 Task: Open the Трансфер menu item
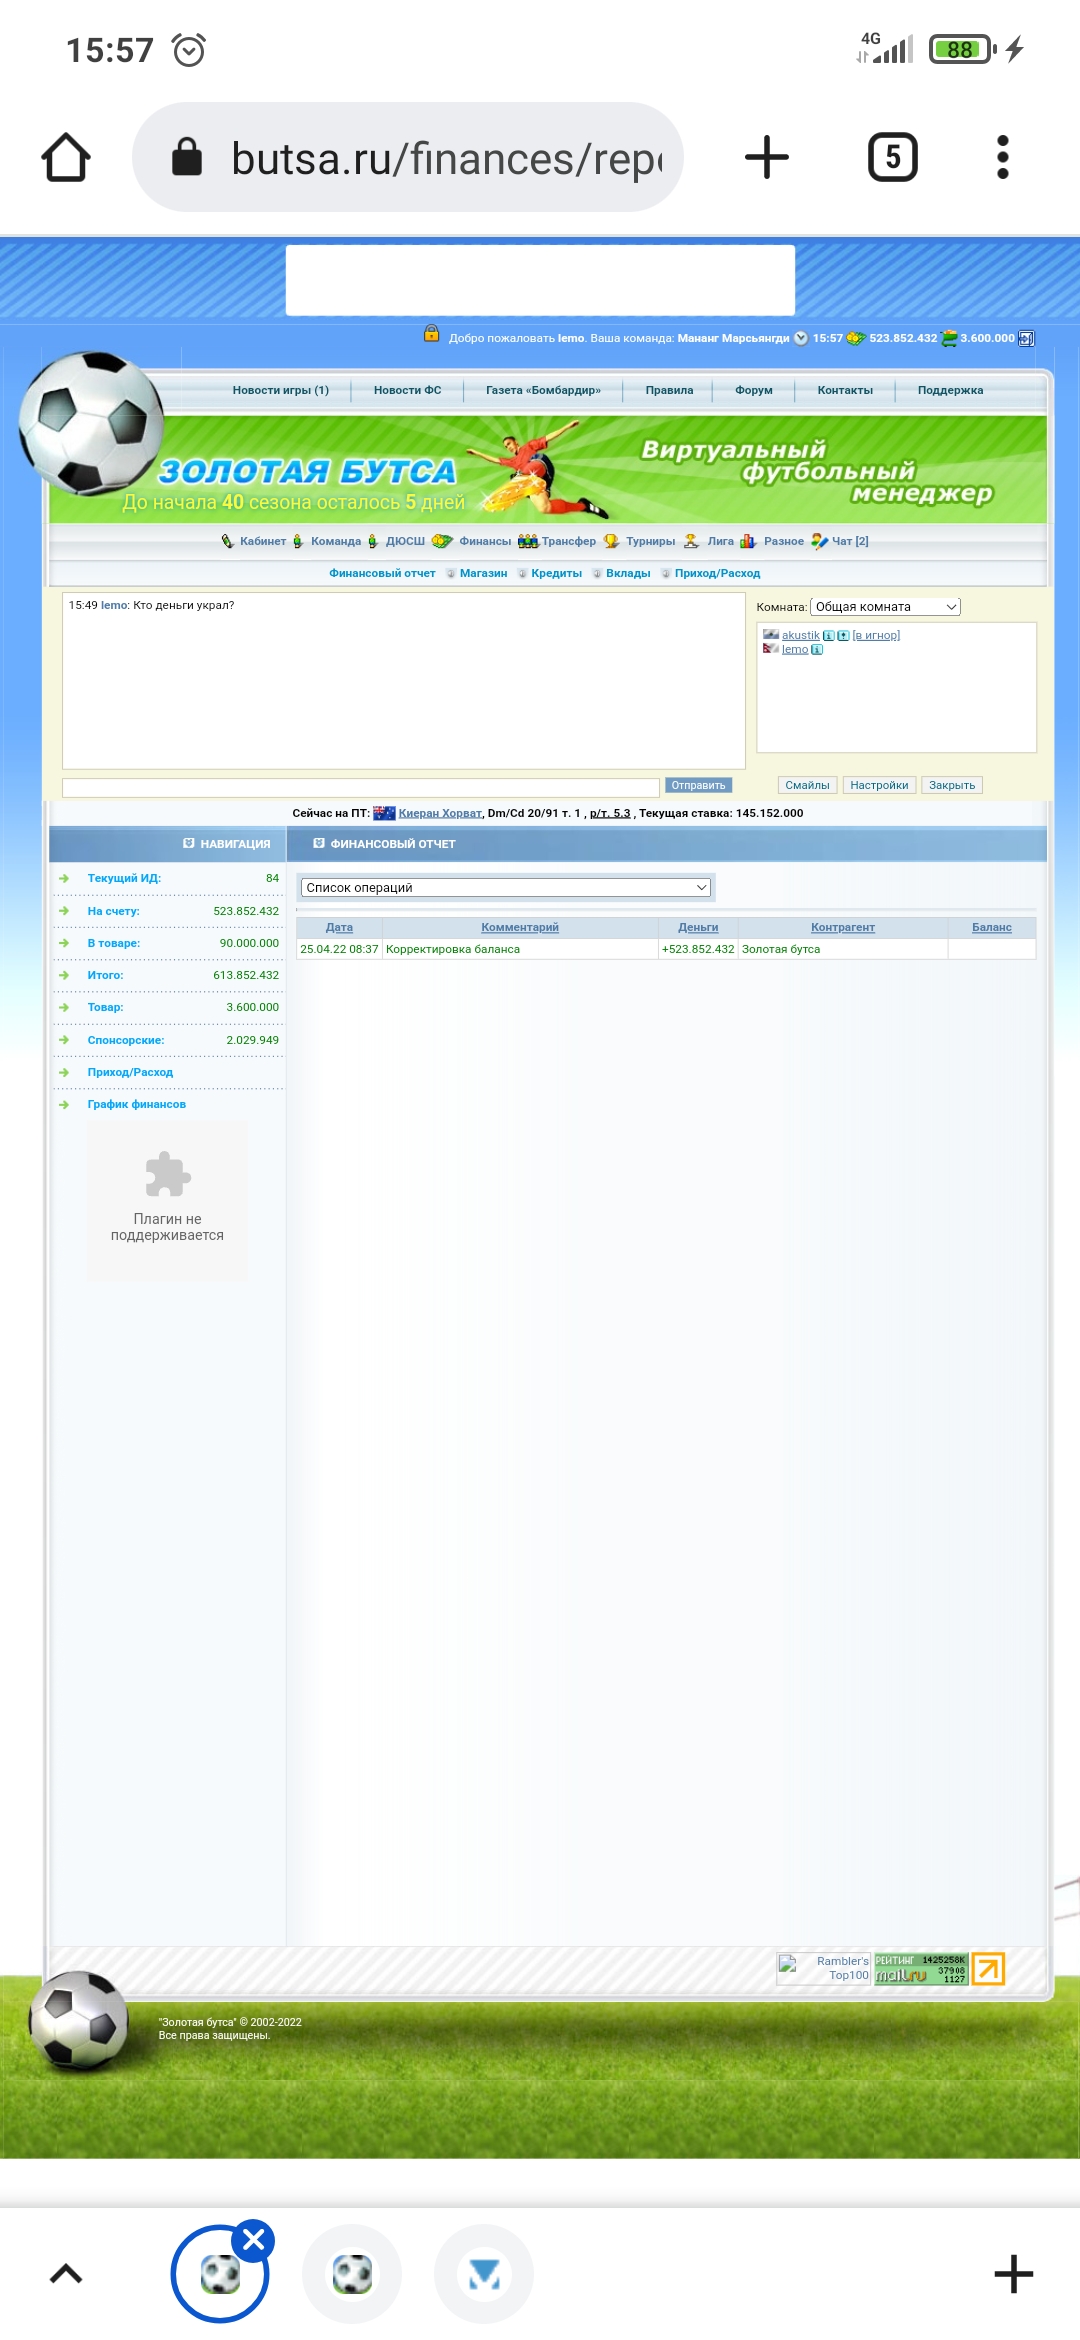tap(568, 542)
